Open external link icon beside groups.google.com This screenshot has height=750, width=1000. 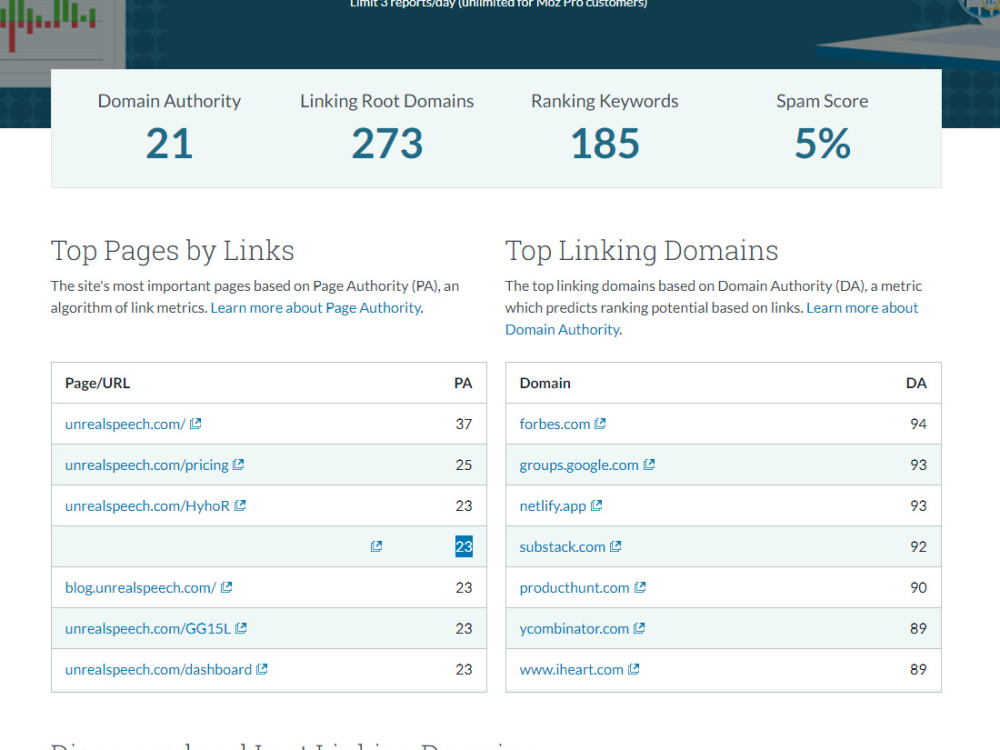[649, 464]
